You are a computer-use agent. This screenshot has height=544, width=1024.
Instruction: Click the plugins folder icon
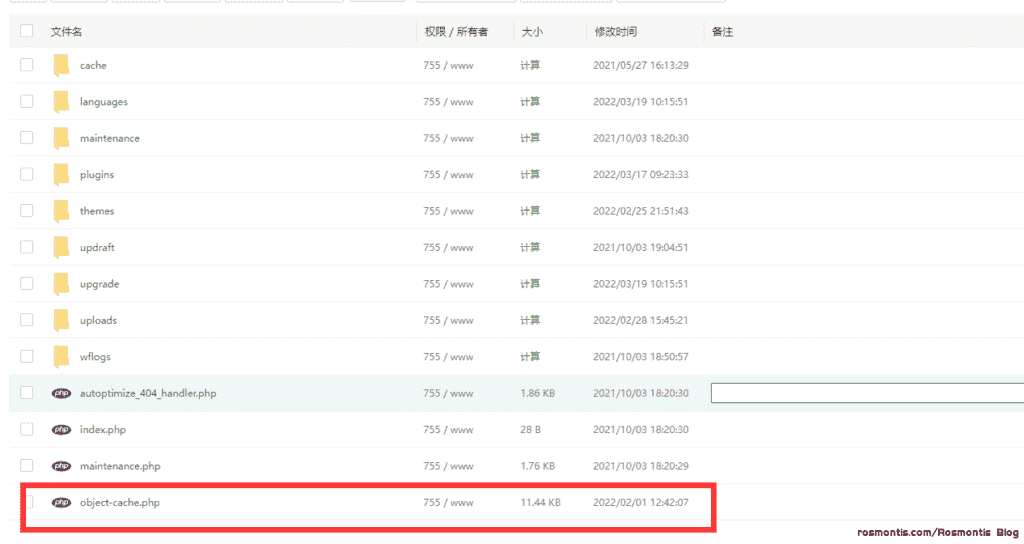(x=61, y=174)
